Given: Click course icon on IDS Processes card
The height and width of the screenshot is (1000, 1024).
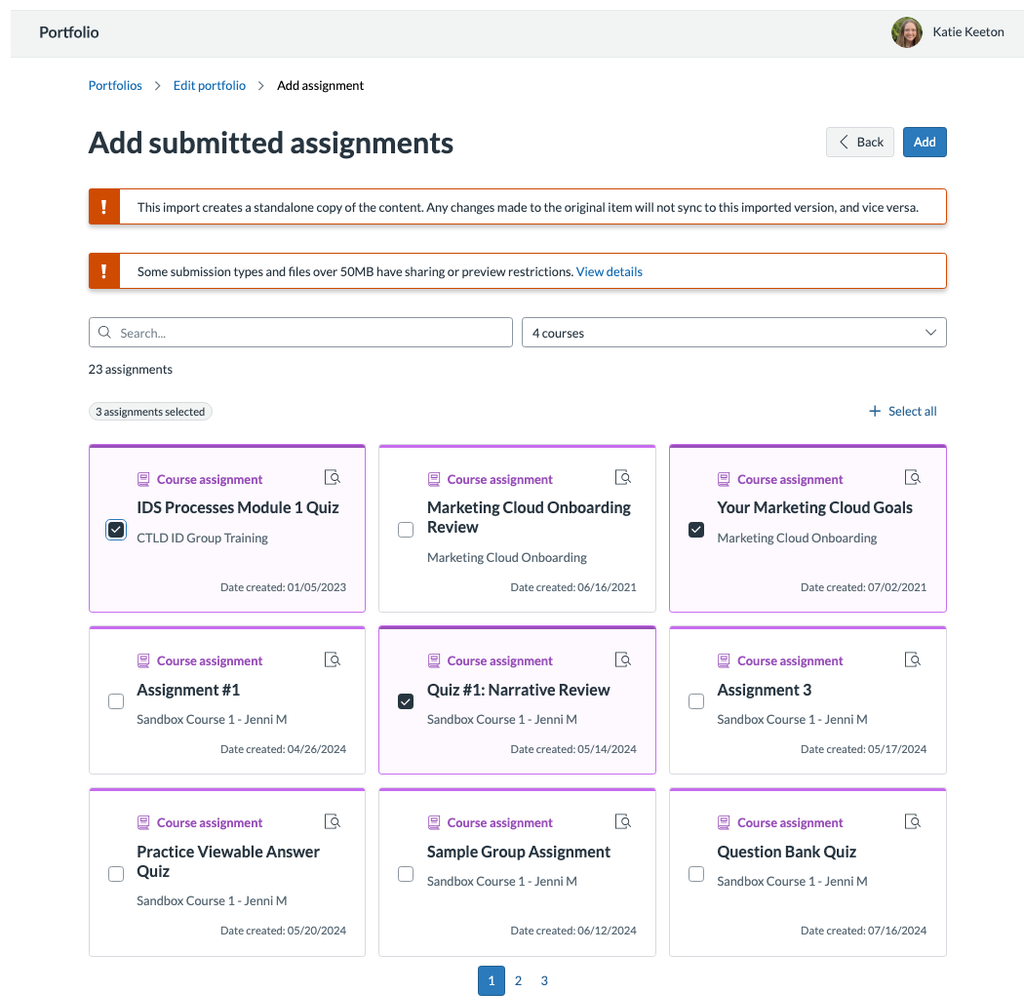Looking at the screenshot, I should pyautogui.click(x=143, y=479).
